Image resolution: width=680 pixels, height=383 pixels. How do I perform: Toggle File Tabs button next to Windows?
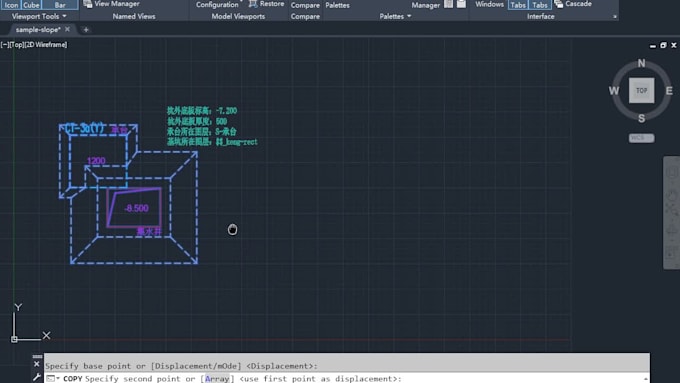pos(518,5)
